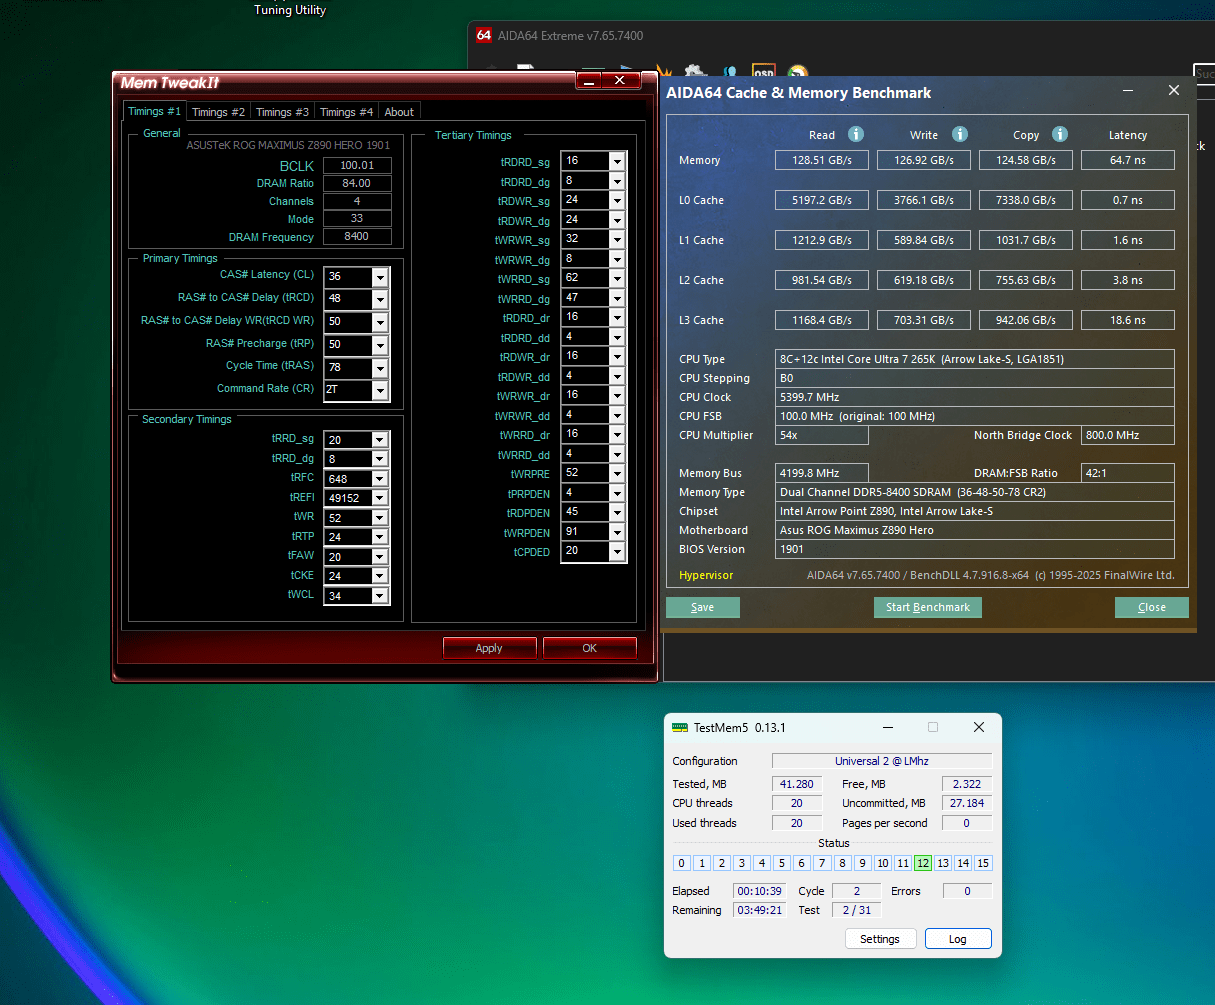Click Apply in Mem TweakIt

489,648
